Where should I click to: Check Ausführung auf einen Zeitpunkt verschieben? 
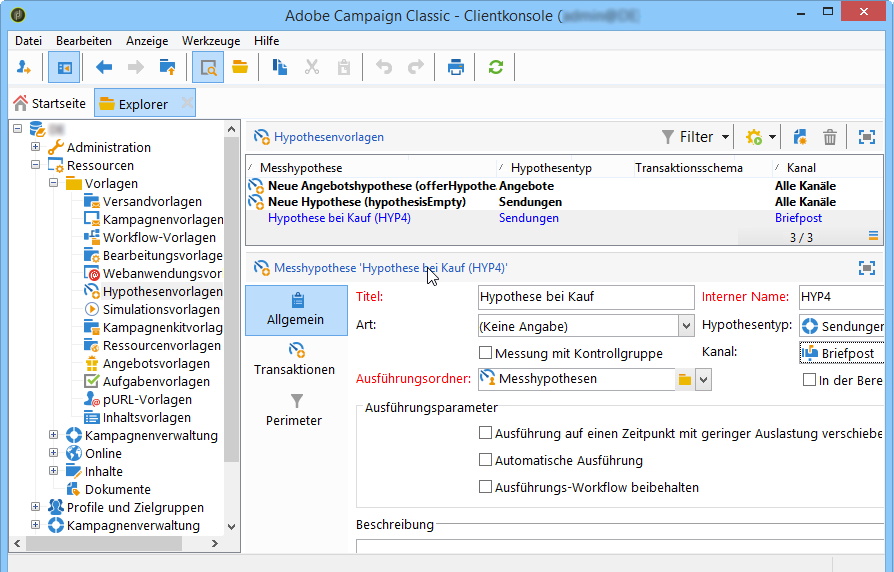coord(485,433)
